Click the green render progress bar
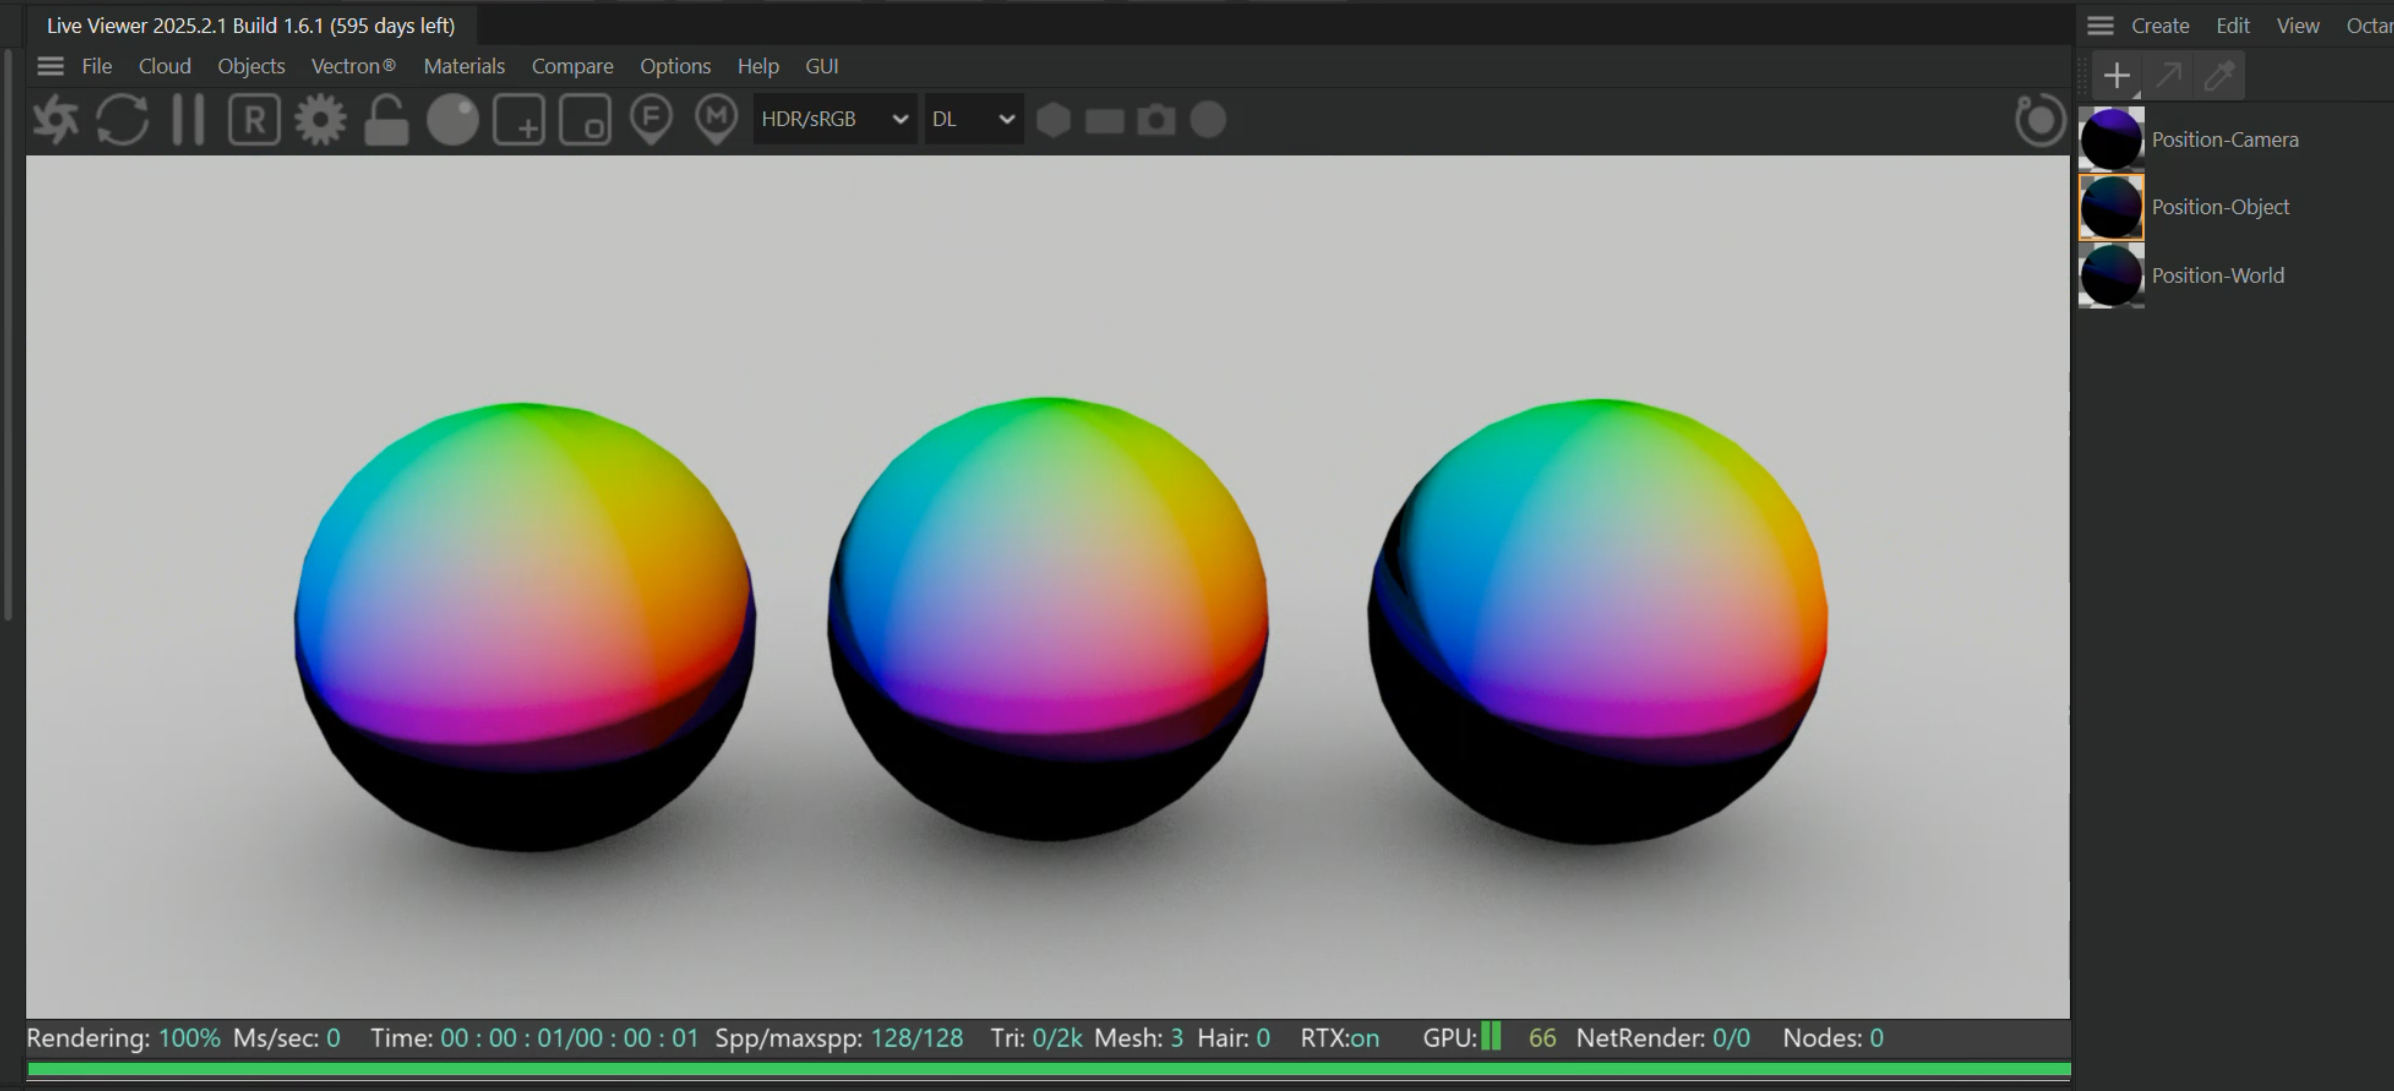 1048,1069
